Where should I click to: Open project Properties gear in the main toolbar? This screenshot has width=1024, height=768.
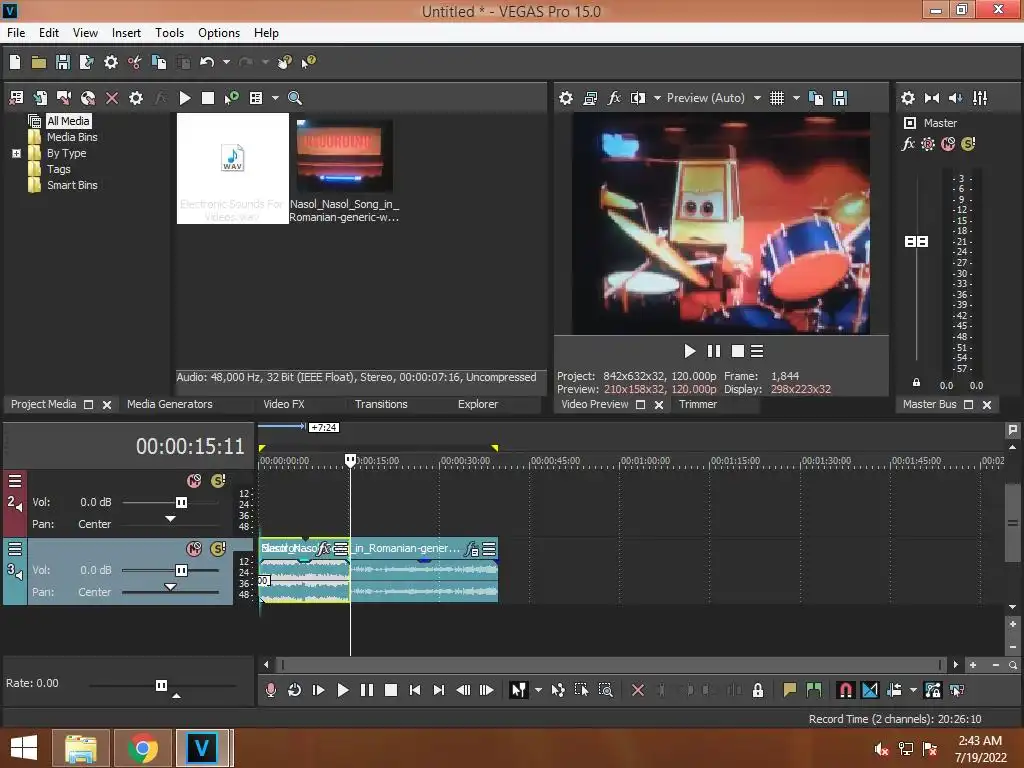pyautogui.click(x=111, y=62)
